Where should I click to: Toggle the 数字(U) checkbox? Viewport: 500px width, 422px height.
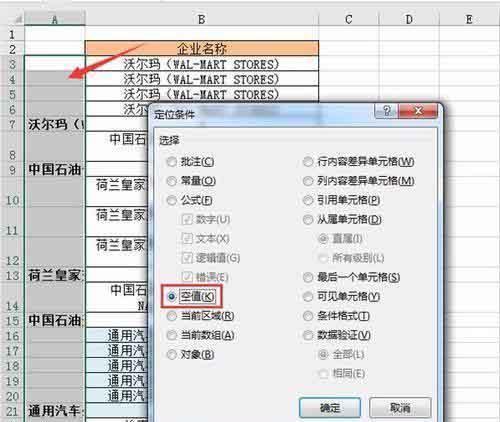[x=187, y=220]
